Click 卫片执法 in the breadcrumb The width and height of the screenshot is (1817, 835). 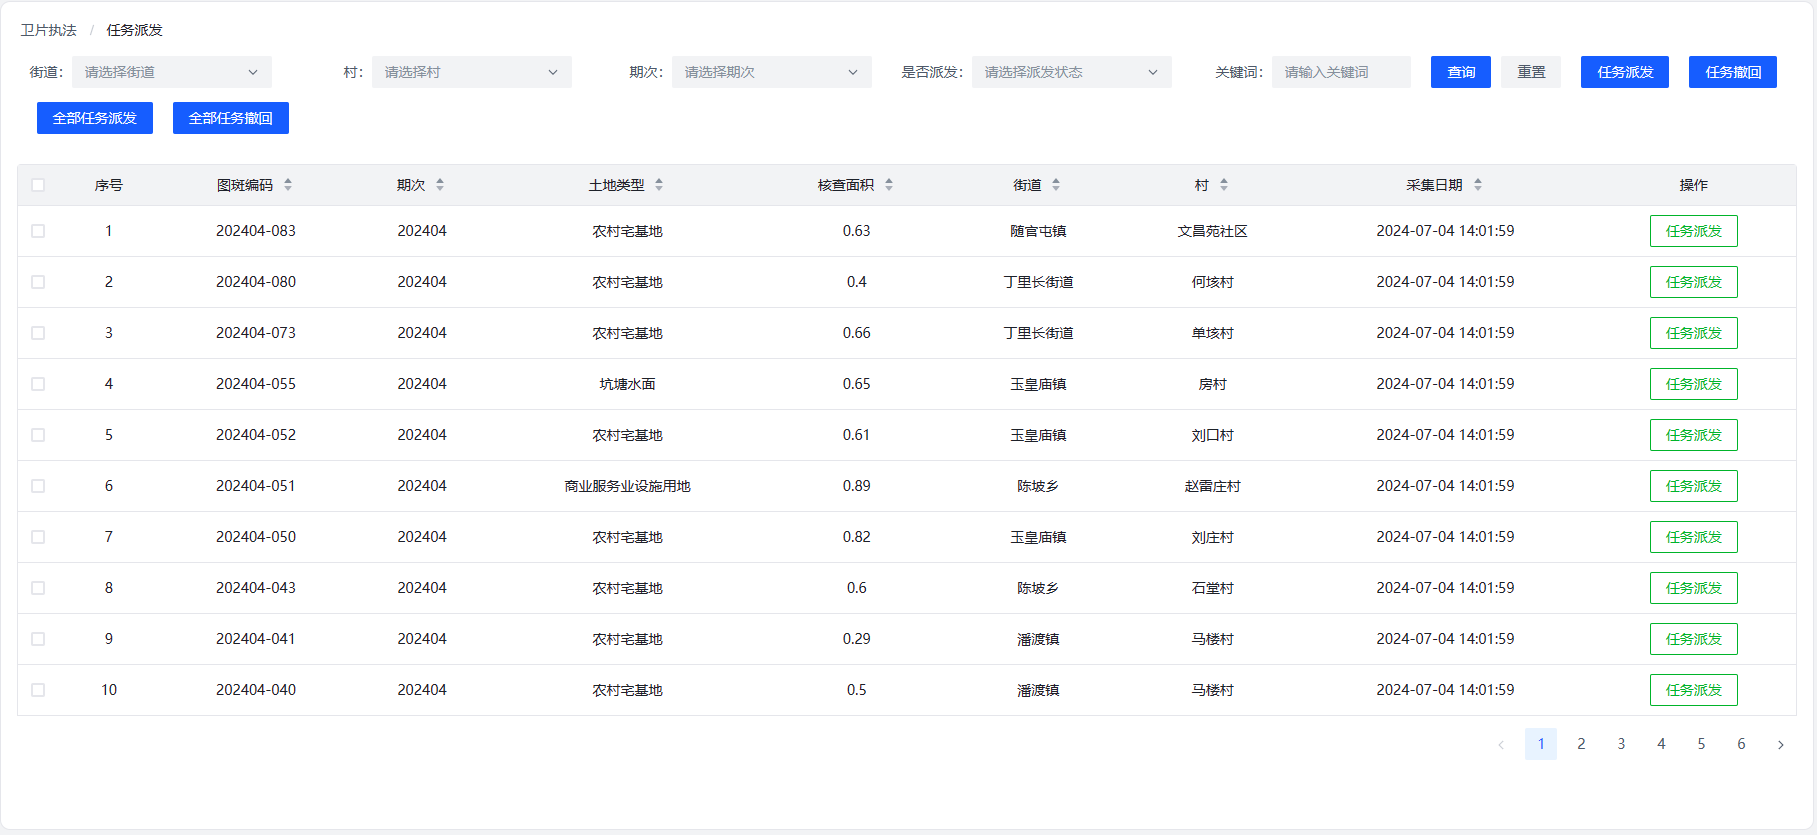(x=49, y=30)
